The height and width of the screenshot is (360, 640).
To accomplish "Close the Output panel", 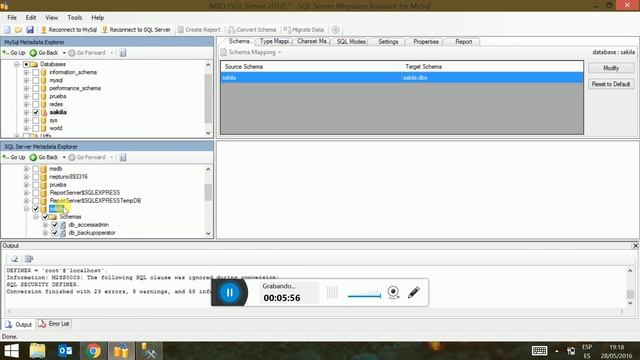I will [x=635, y=246].
